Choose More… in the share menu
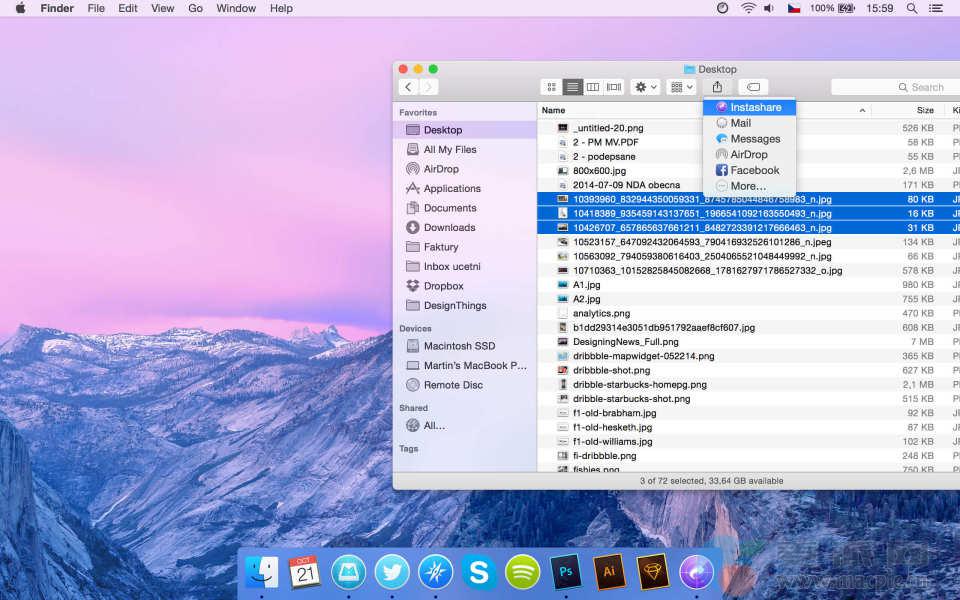This screenshot has width=960, height=600. [747, 186]
